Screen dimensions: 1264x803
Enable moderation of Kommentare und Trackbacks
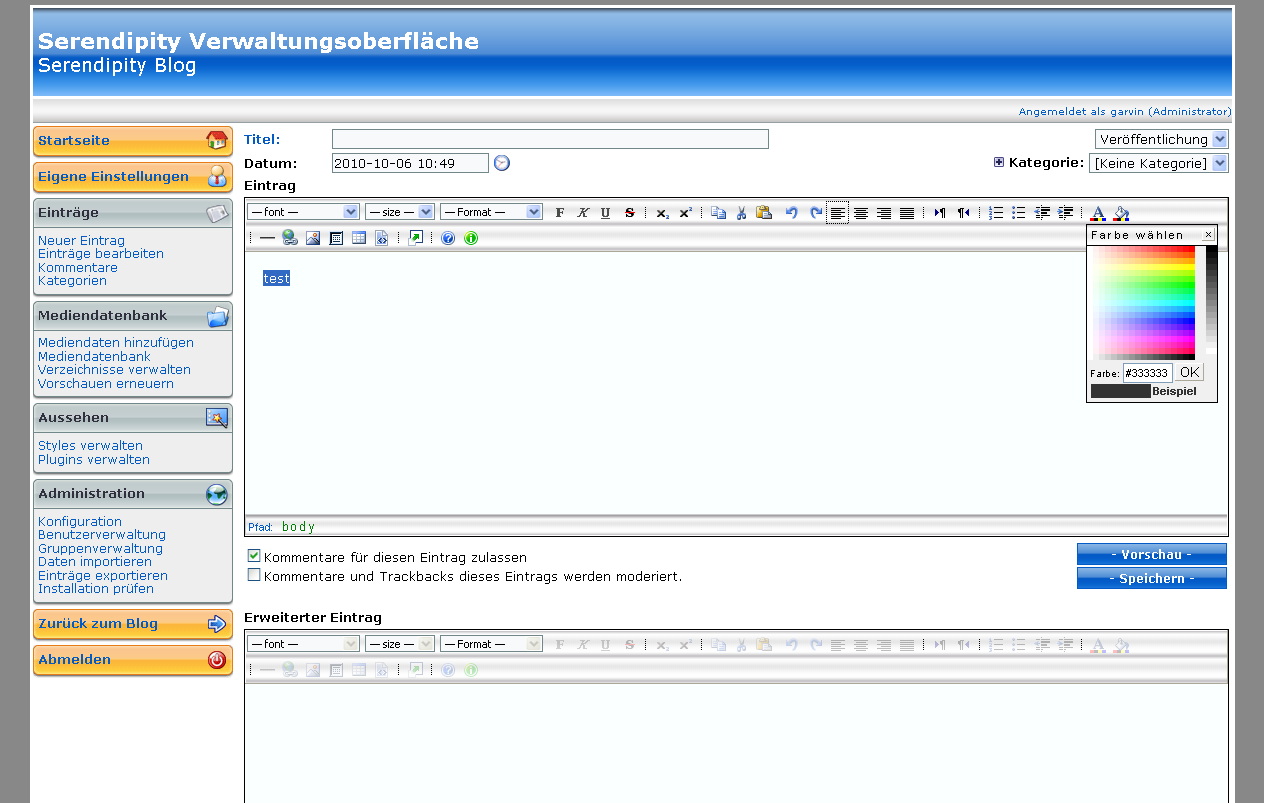point(254,574)
